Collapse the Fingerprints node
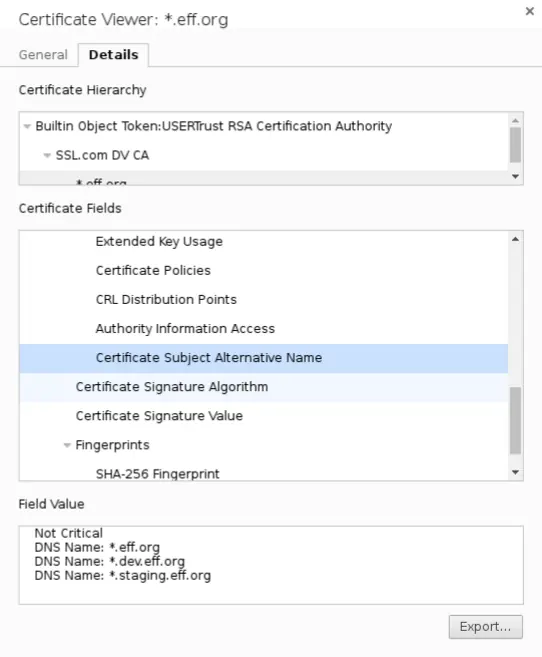Viewport: 542px width, 657px height. 67,445
